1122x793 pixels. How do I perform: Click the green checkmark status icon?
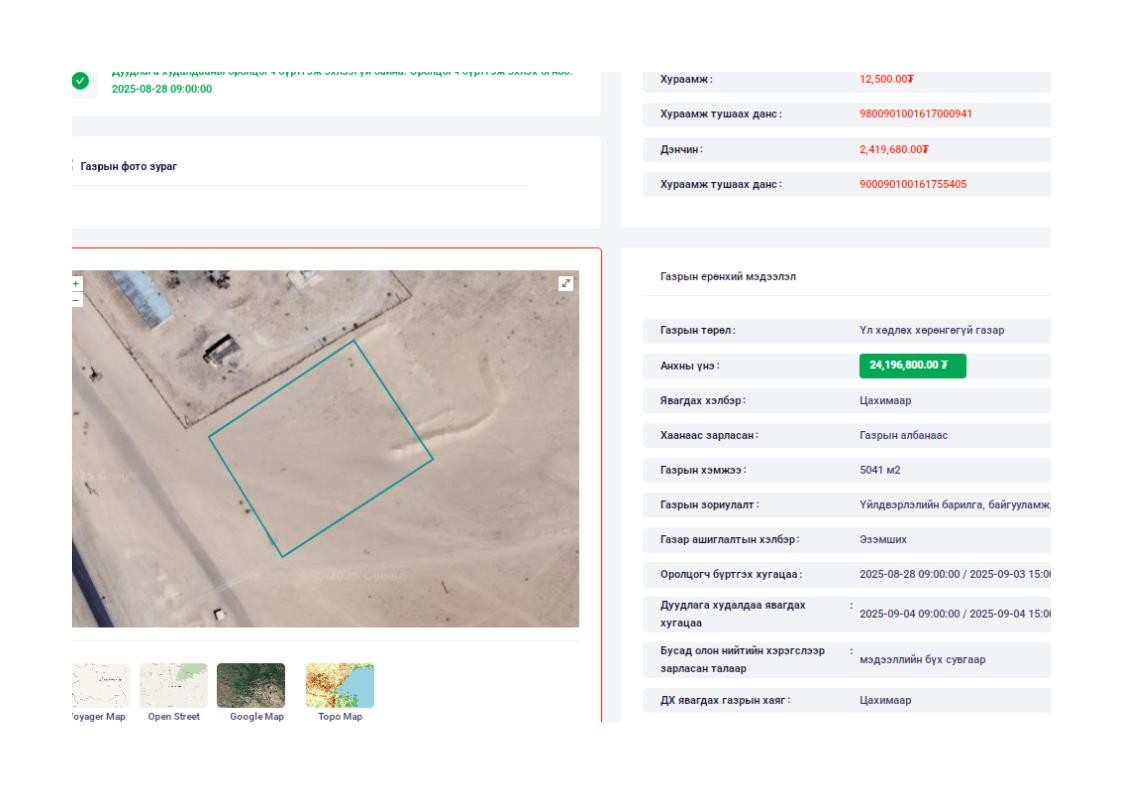[x=81, y=81]
